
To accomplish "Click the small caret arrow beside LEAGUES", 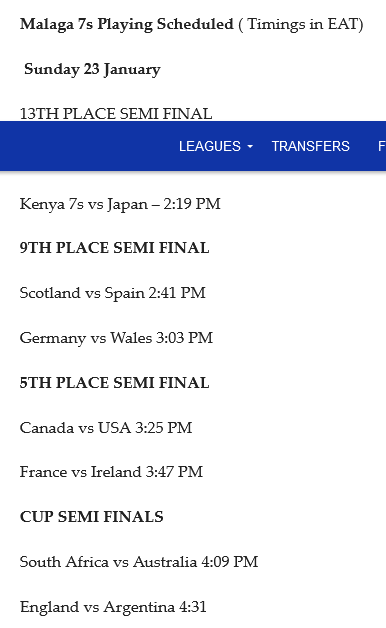I will [x=250, y=147].
